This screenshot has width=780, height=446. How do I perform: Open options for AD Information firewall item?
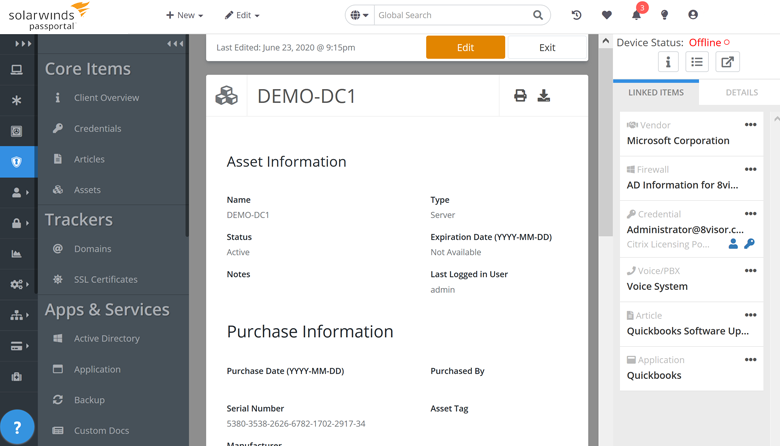click(x=750, y=170)
